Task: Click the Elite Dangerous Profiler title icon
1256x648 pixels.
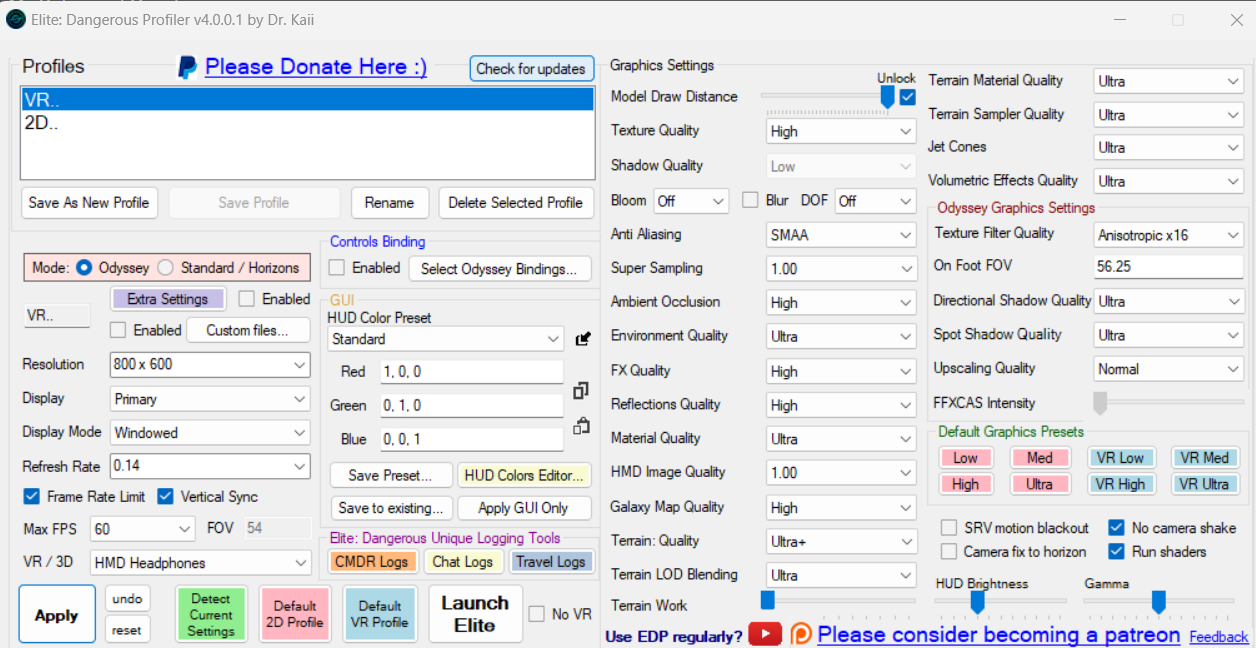Action: pyautogui.click(x=16, y=19)
